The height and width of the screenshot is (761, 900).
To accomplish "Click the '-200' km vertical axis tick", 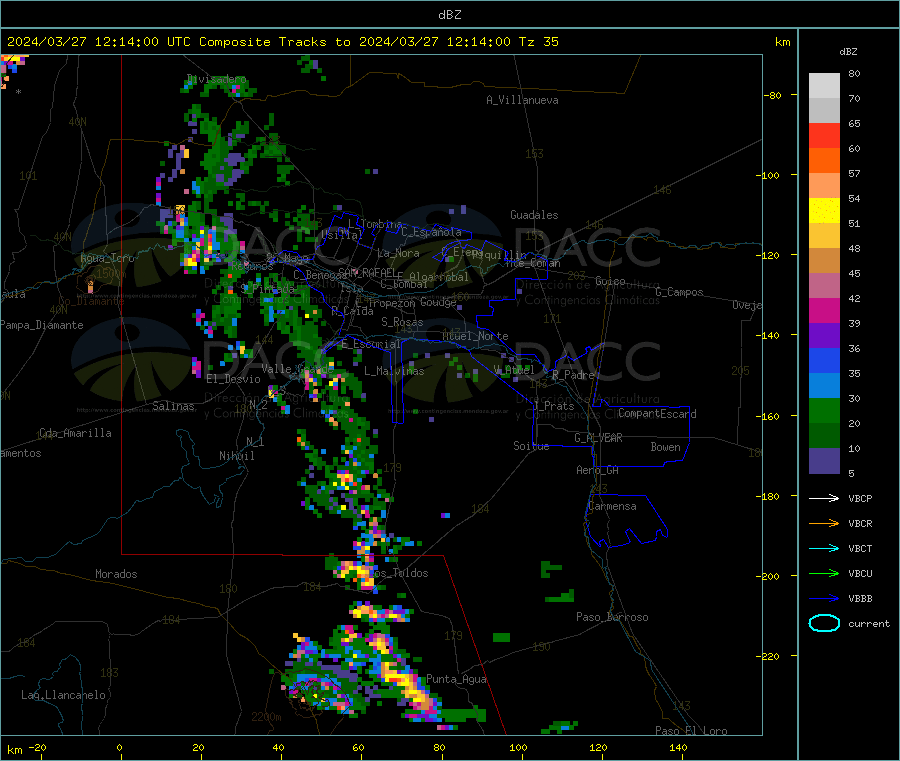I will [767, 576].
